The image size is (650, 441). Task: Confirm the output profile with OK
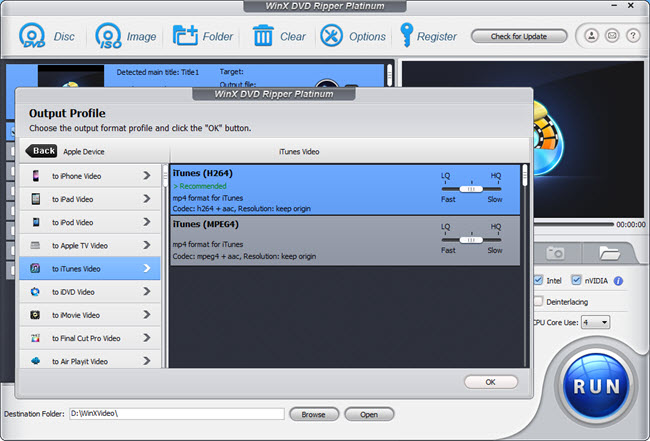pos(491,382)
